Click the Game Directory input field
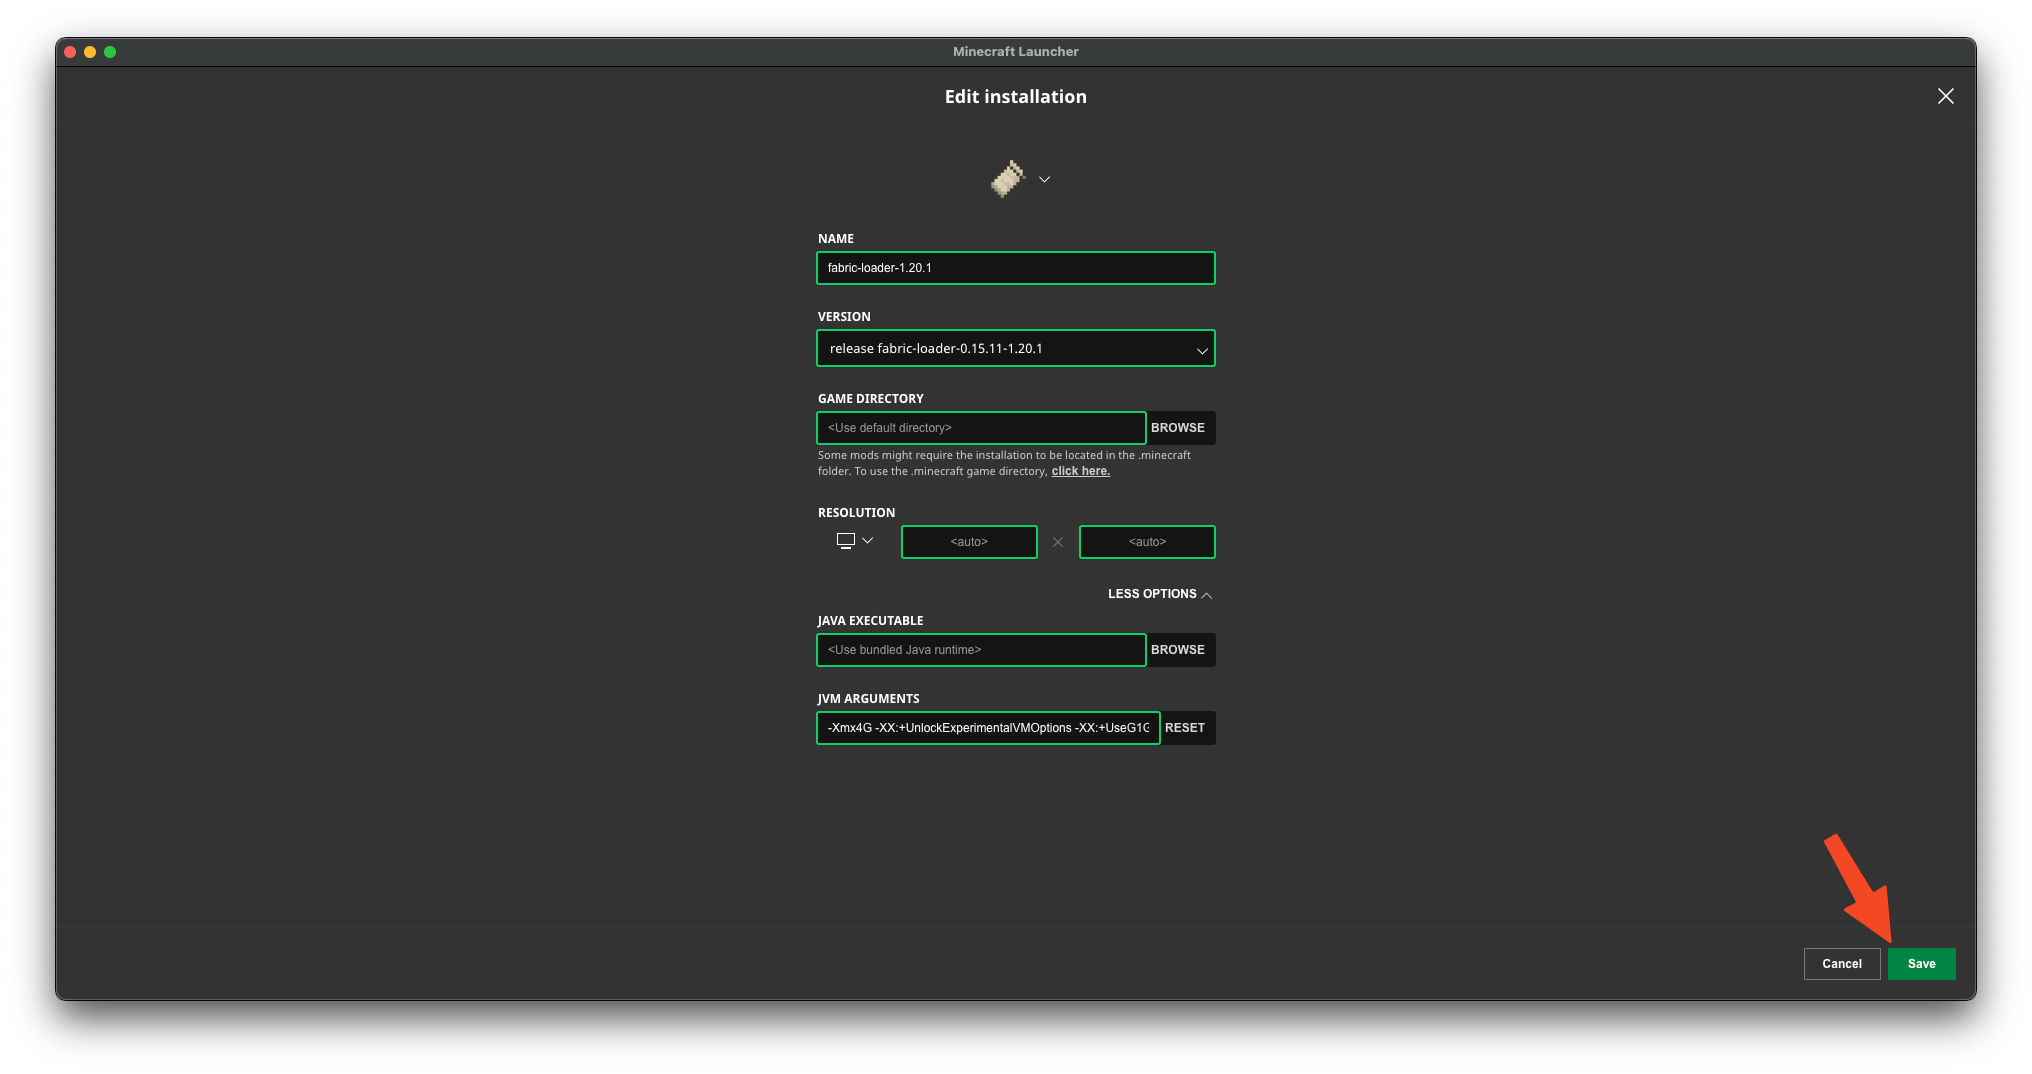The width and height of the screenshot is (2032, 1074). coord(980,428)
